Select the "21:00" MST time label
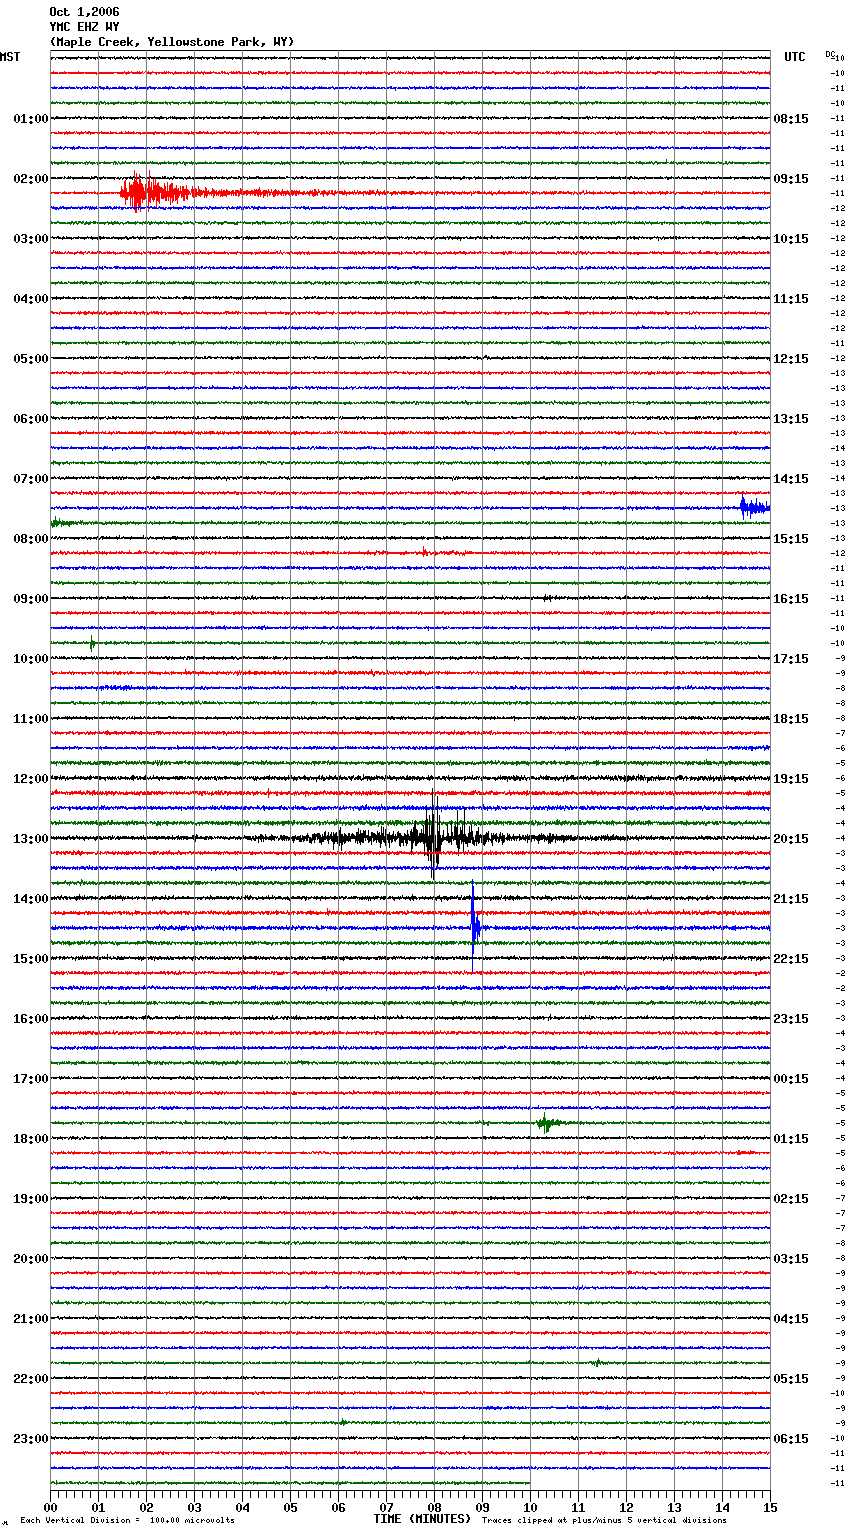Screen dimensions: 850x1534 pyautogui.click(x=31, y=1319)
